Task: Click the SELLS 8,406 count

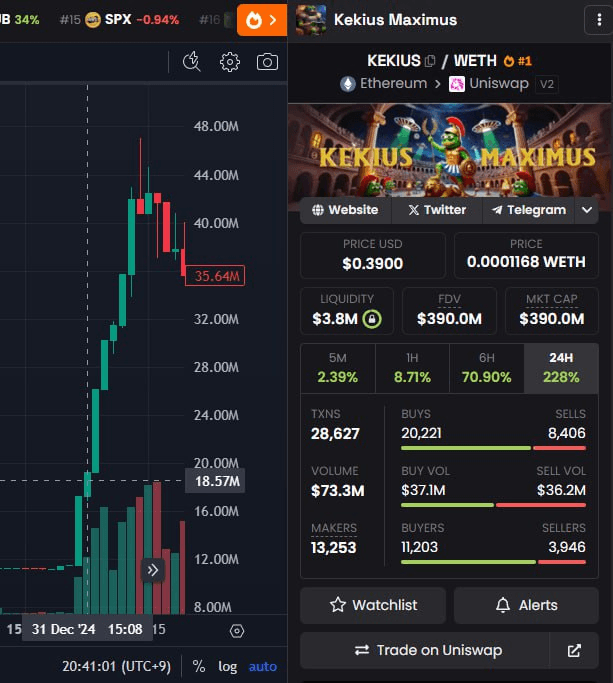Action: [x=566, y=433]
